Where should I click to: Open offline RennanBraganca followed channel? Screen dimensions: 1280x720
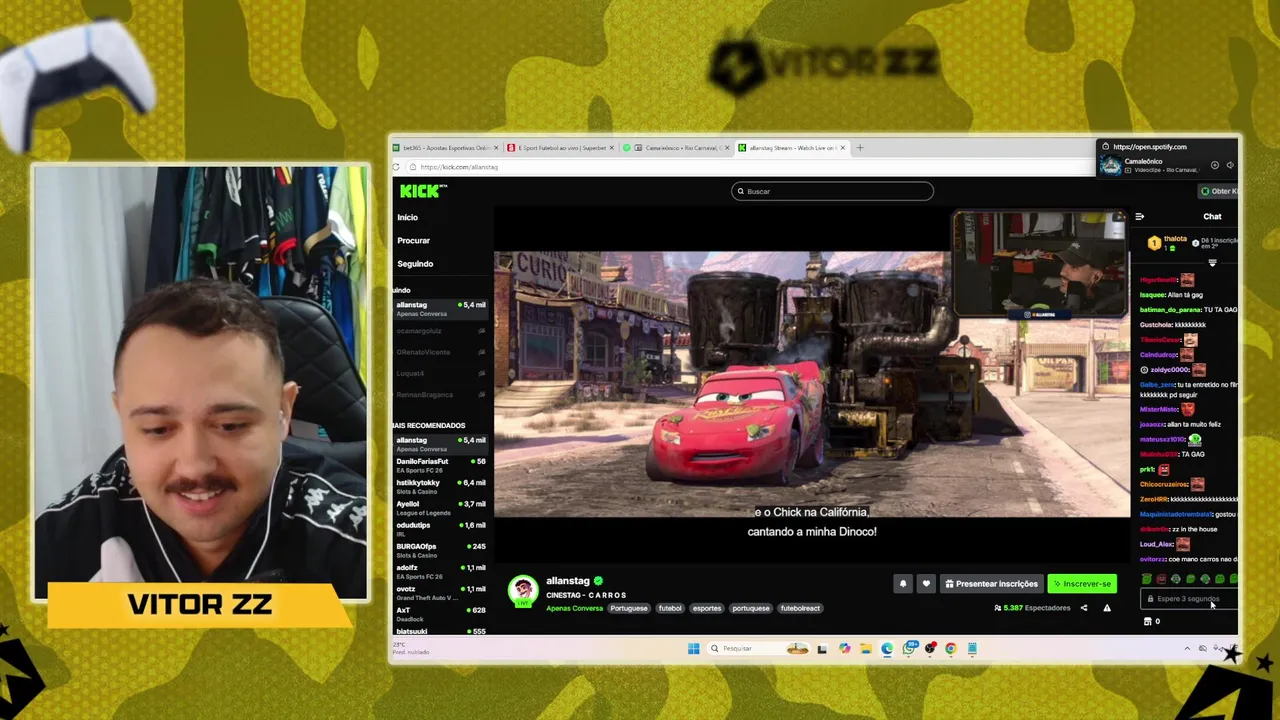(x=440, y=395)
